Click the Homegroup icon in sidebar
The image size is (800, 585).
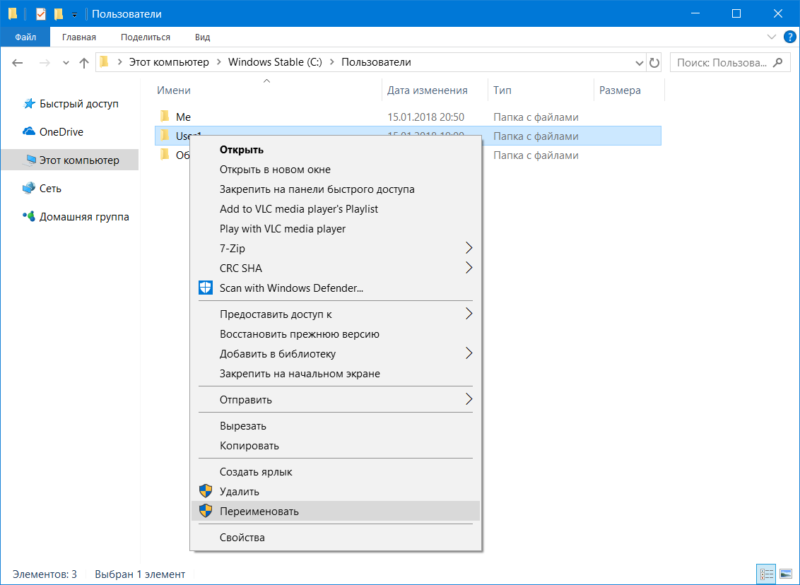[29, 216]
